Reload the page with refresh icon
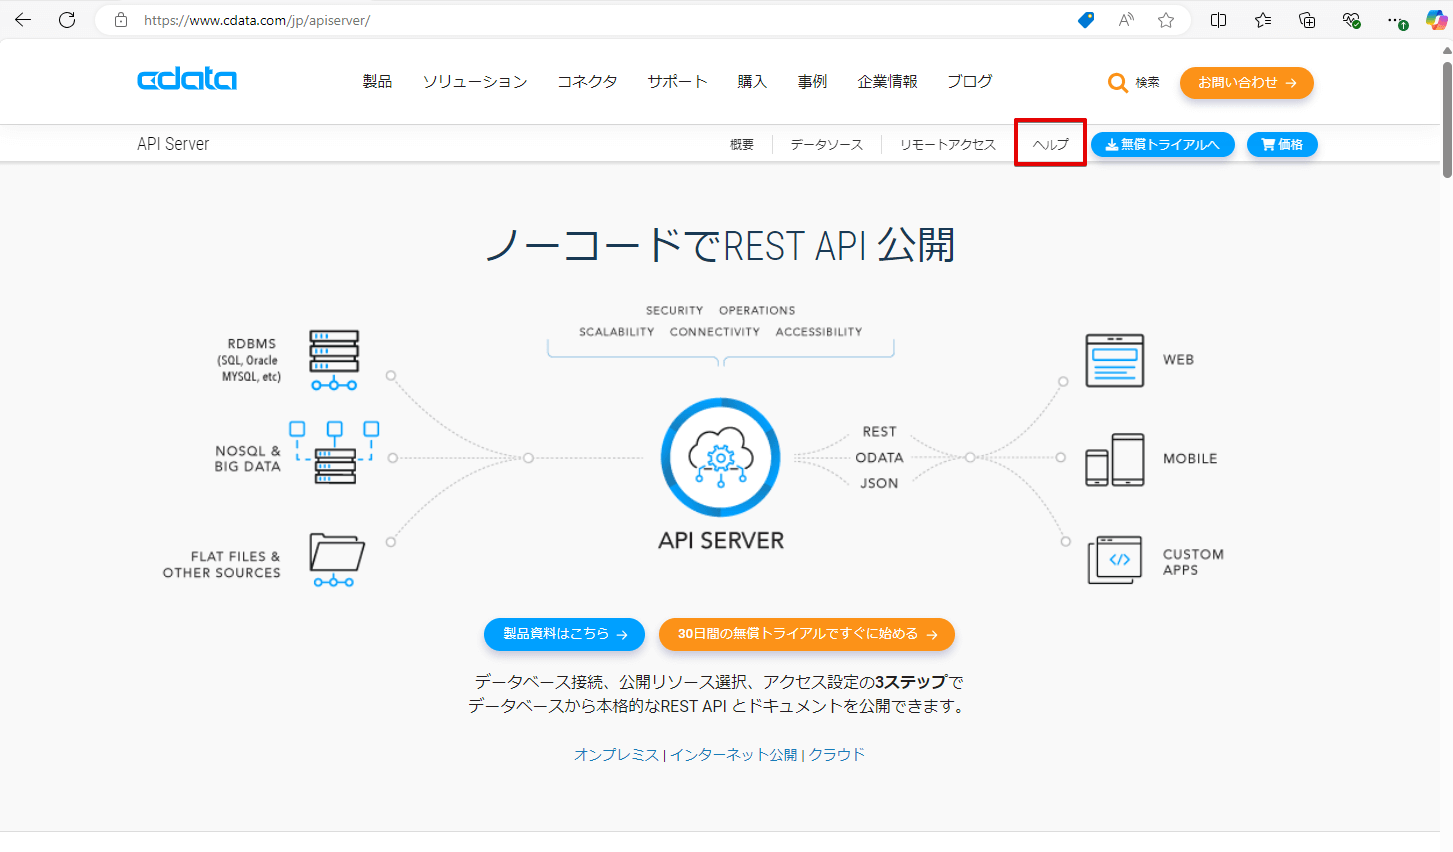Image resolution: width=1453 pixels, height=852 pixels. tap(67, 20)
